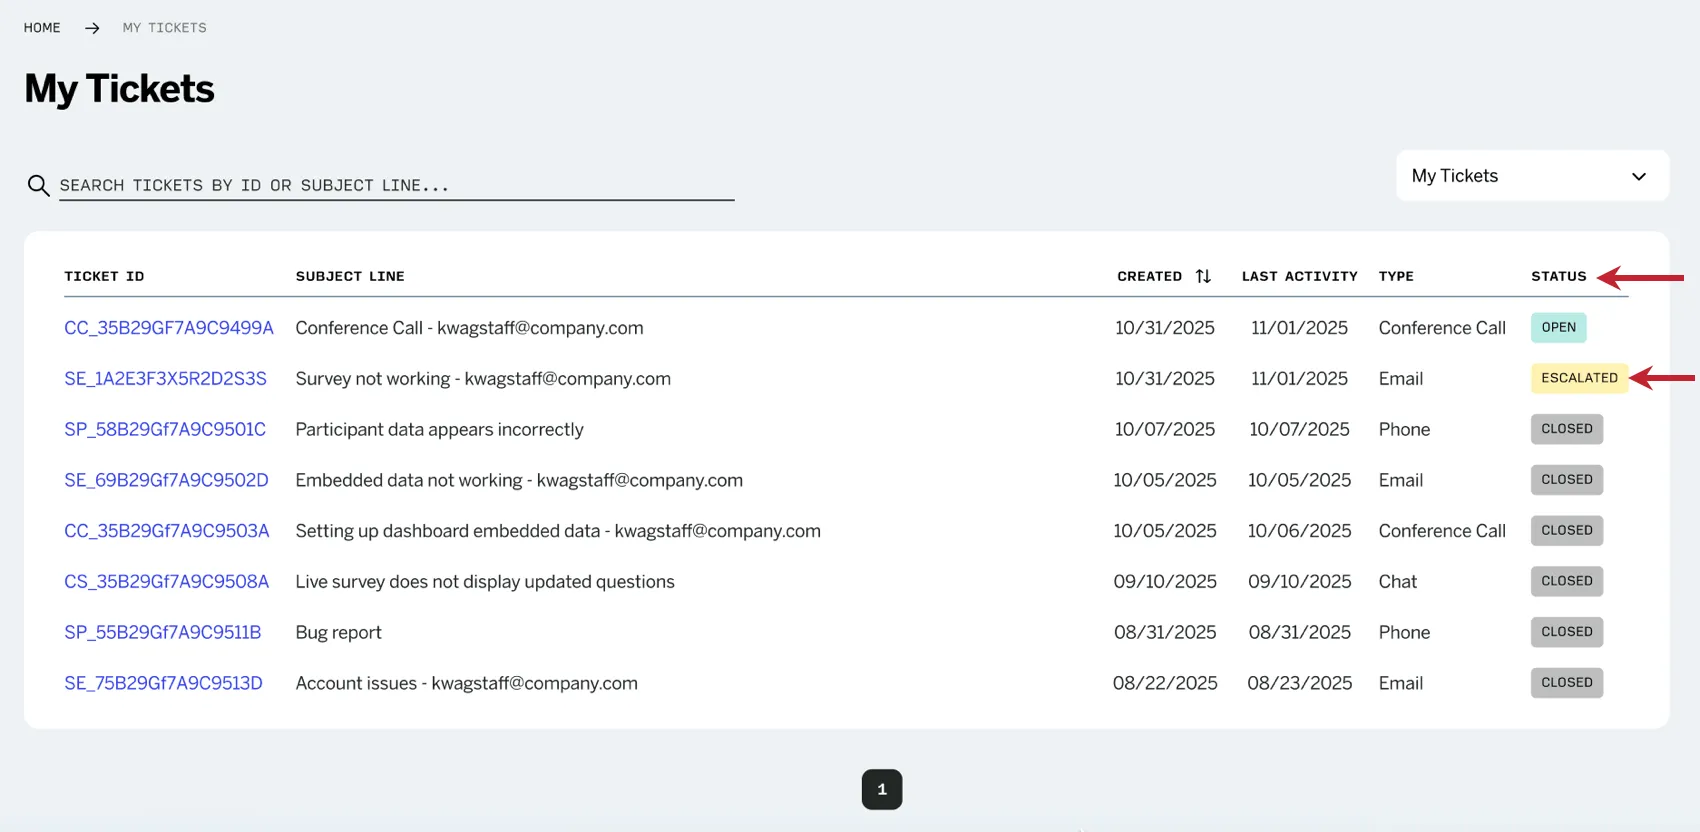Select the 'Bug report' subject
Screen dimensions: 1700x832
(338, 632)
